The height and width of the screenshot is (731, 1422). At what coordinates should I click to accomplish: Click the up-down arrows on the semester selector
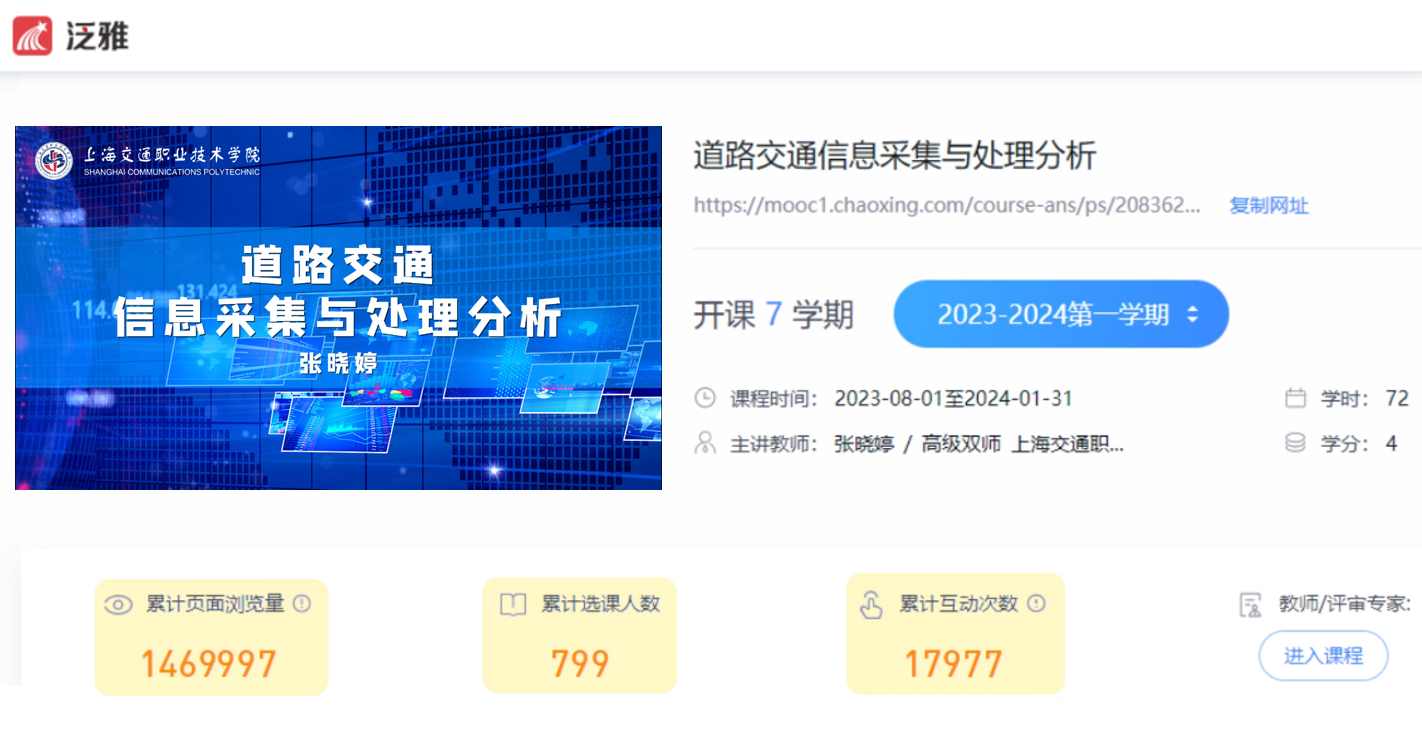tap(1192, 315)
